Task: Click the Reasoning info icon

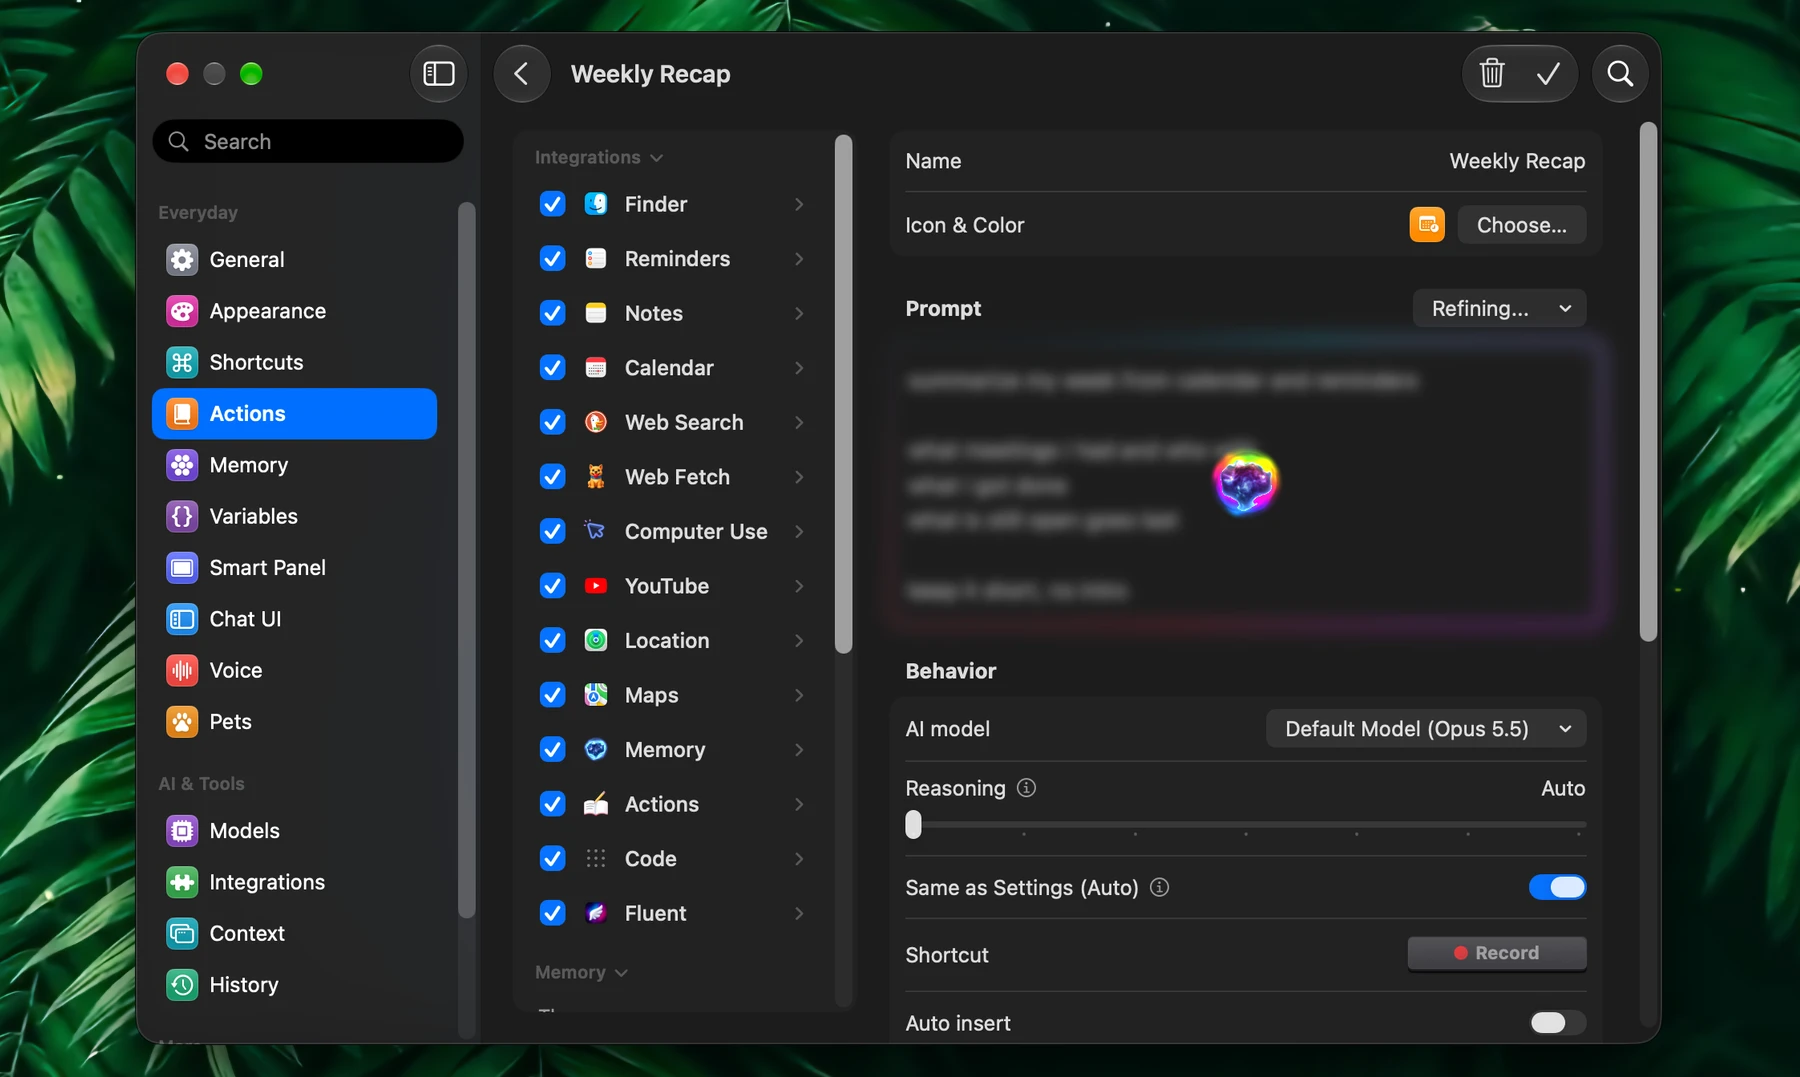Action: (1026, 788)
